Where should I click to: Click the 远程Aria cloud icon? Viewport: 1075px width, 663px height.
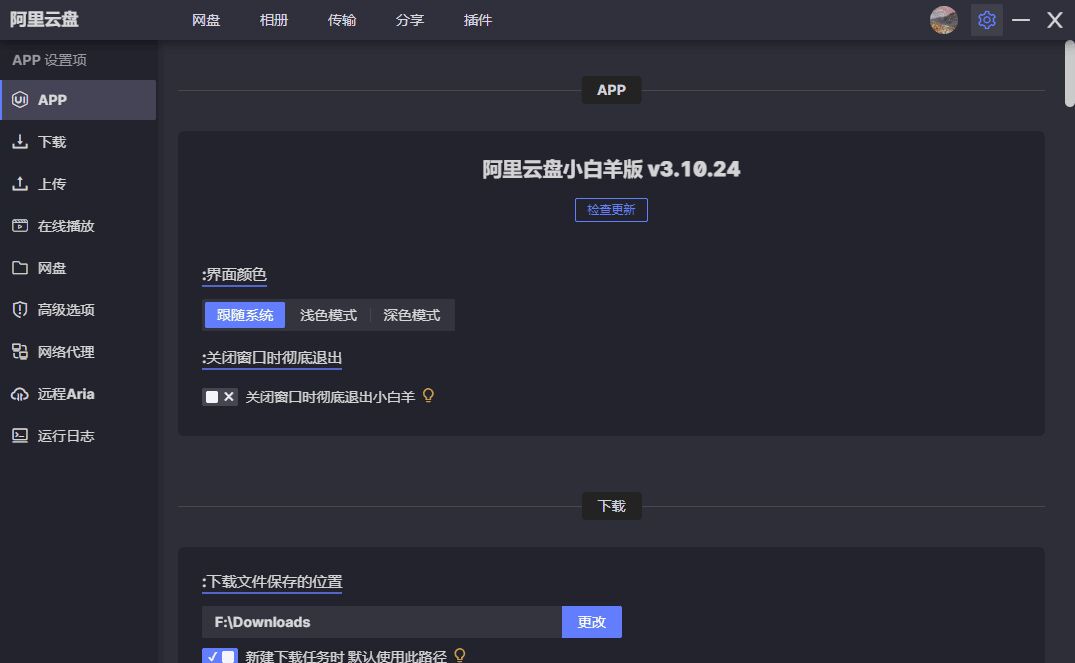(x=20, y=394)
